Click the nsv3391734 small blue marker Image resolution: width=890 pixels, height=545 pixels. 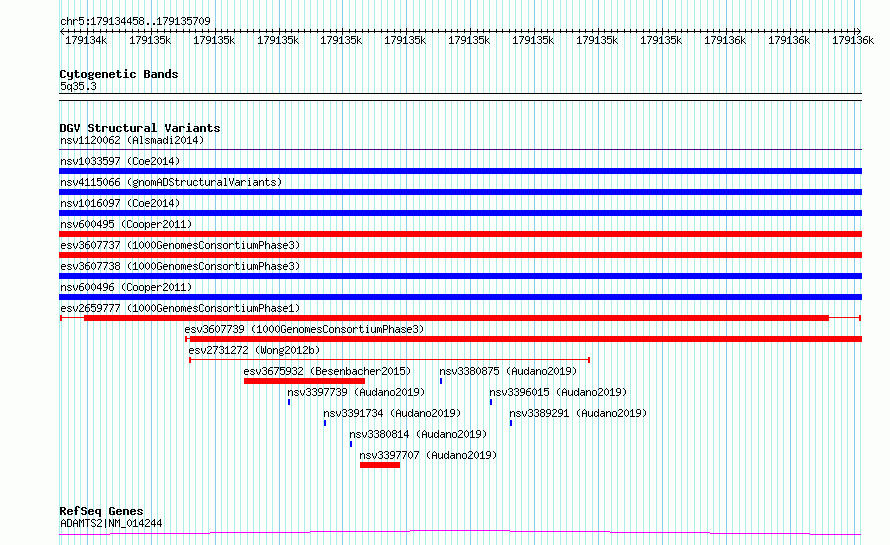325,423
